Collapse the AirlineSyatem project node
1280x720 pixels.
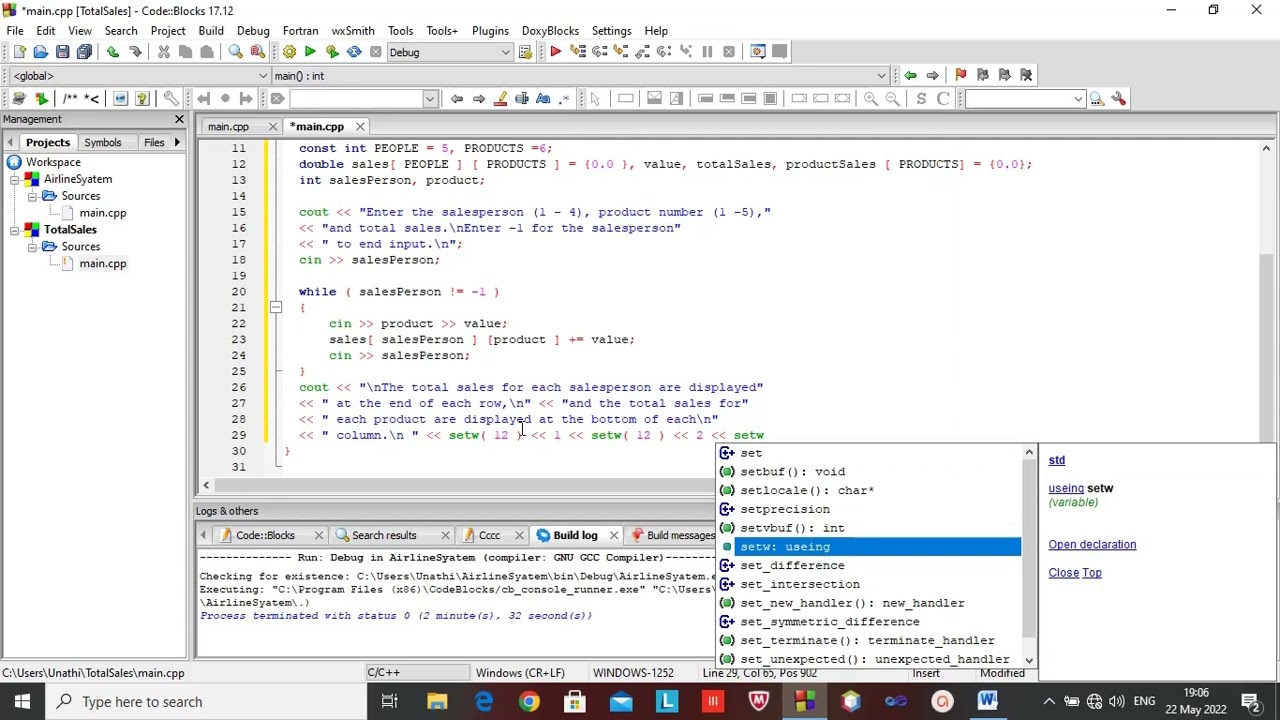15,179
